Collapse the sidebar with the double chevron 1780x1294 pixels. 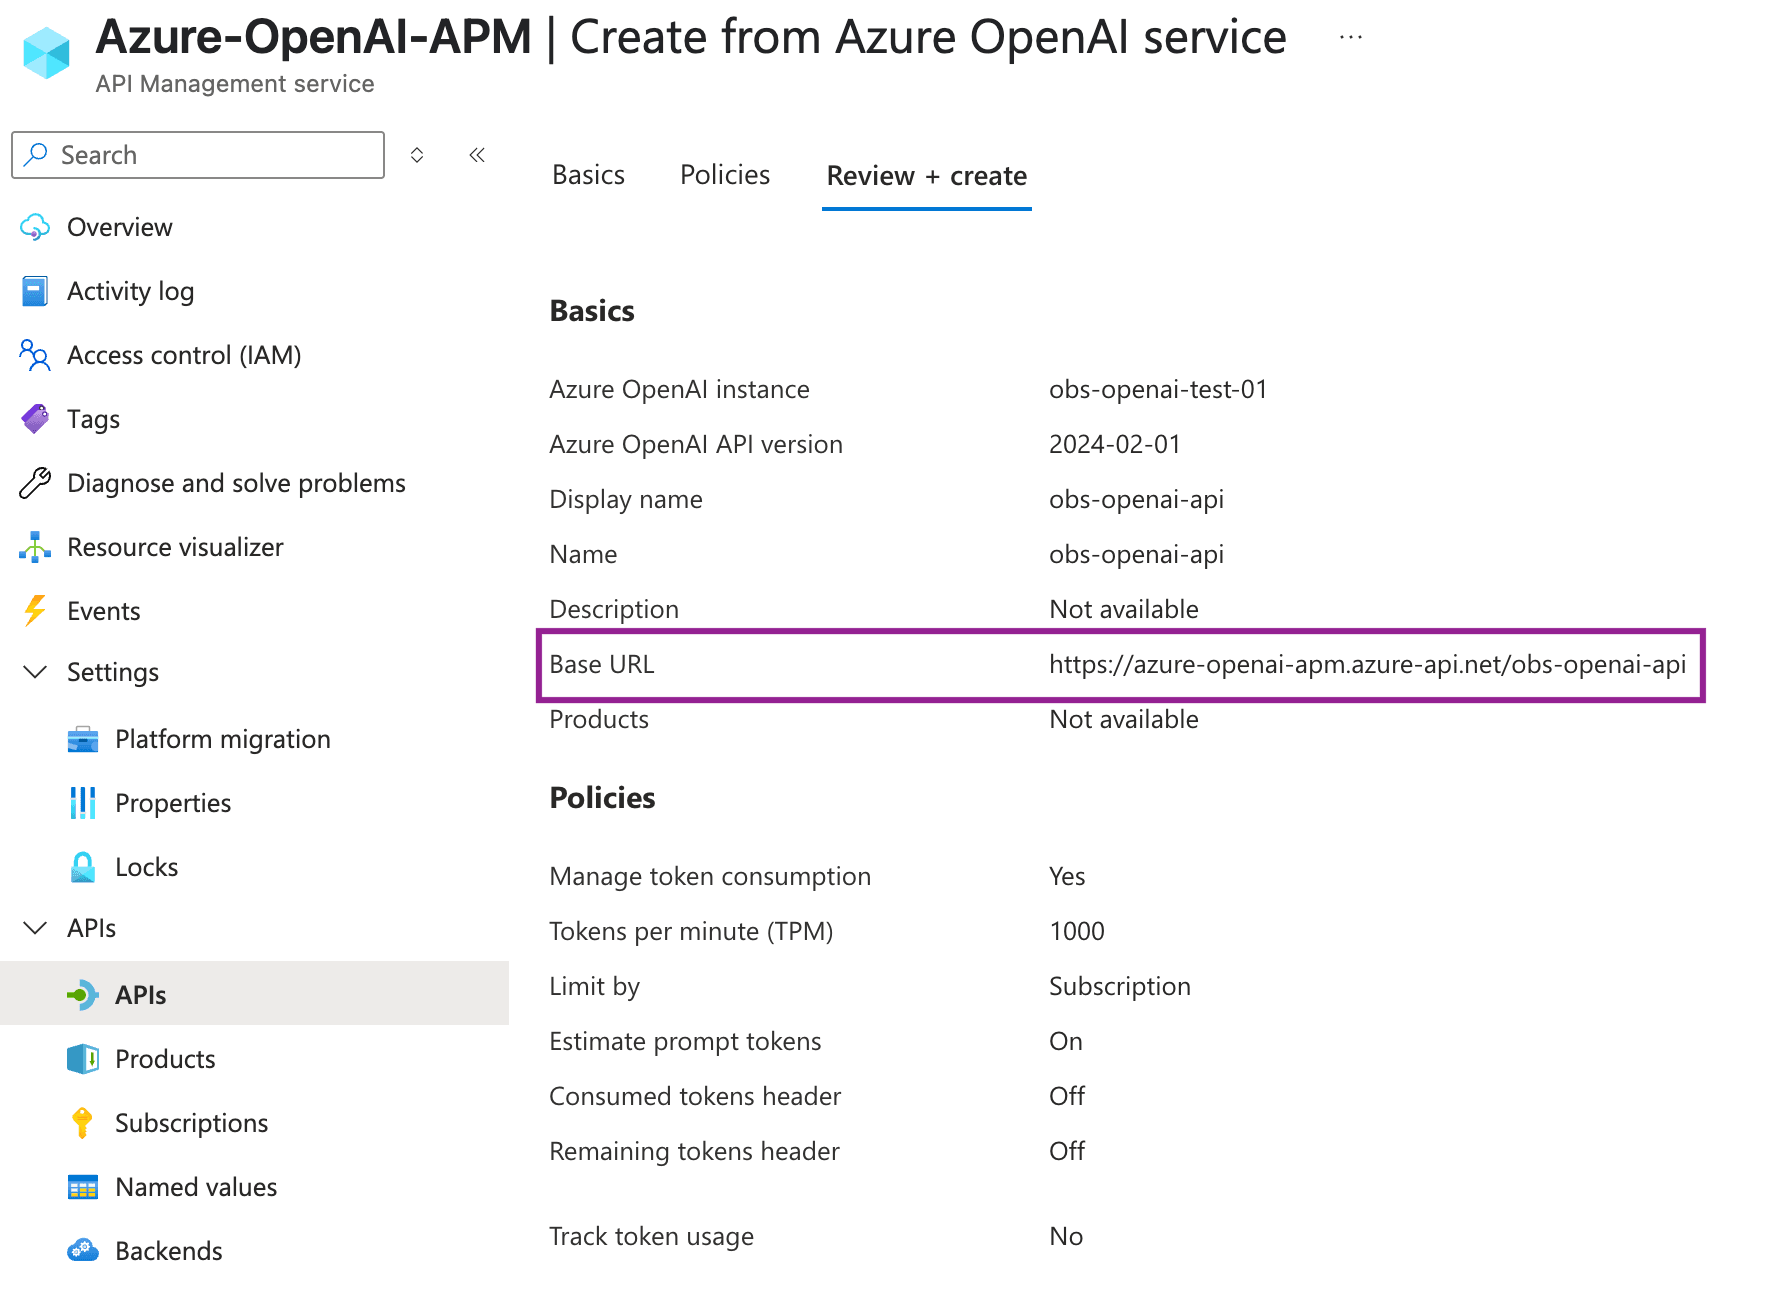point(477,154)
